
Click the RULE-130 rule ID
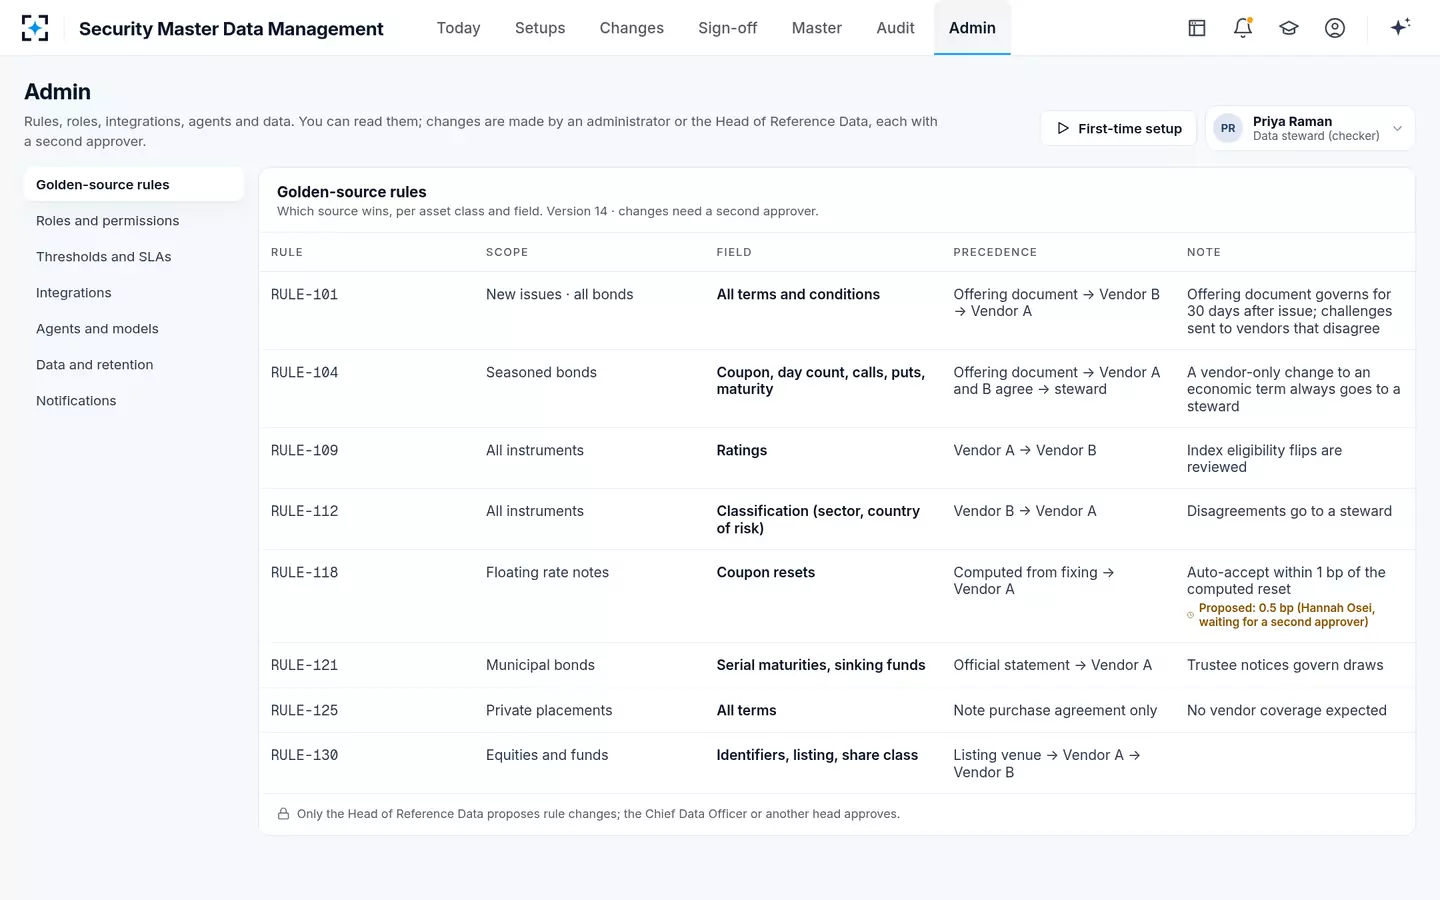point(305,756)
